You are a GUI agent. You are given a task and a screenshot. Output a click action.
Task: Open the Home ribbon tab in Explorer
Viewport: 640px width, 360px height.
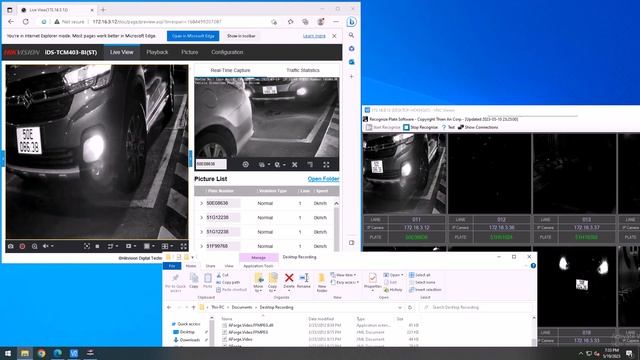coord(191,266)
